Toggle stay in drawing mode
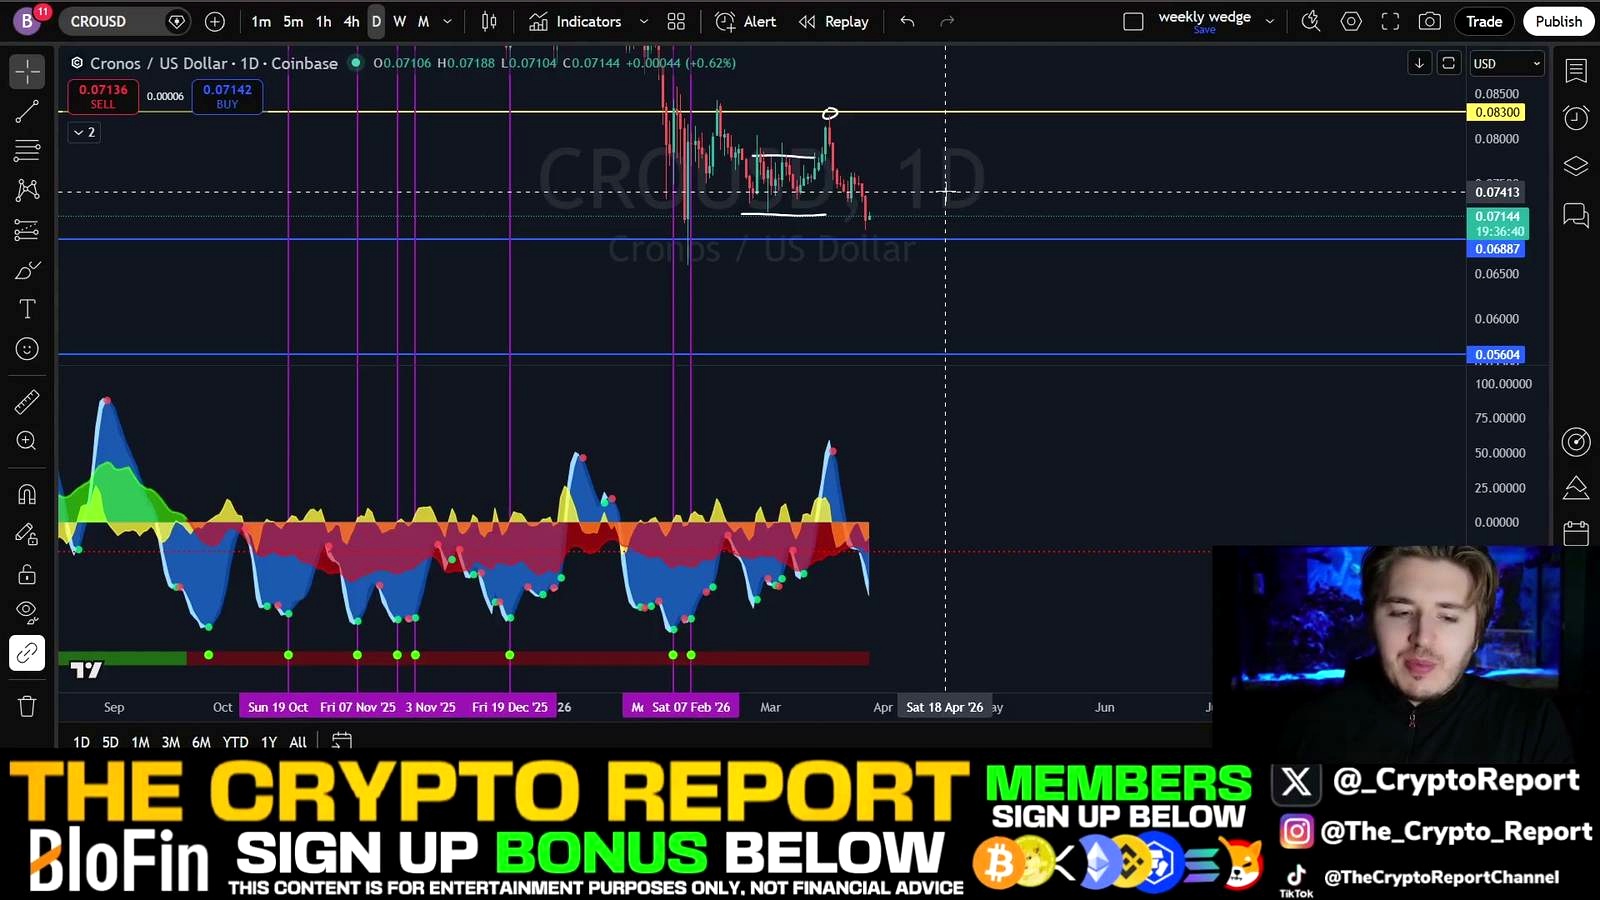The image size is (1600, 900). (27, 534)
